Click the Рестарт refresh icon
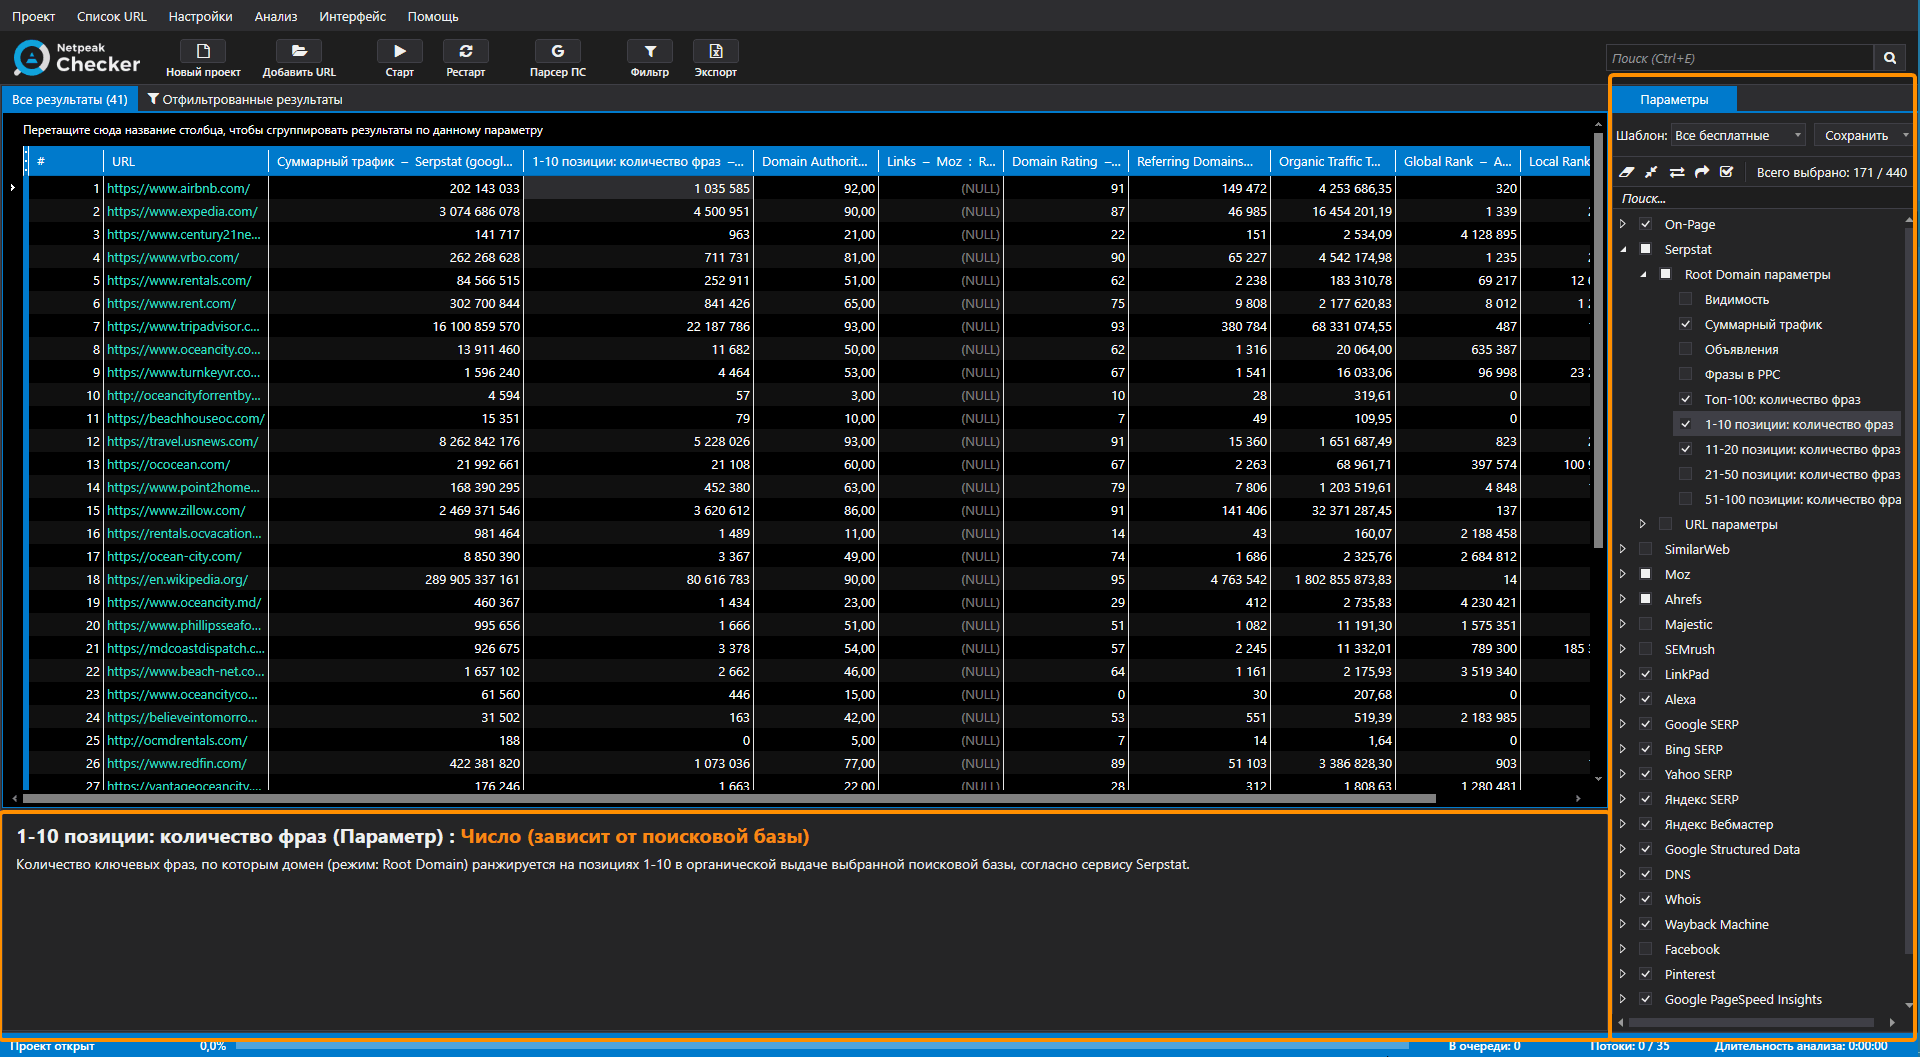Viewport: 1920px width, 1057px height. point(466,51)
